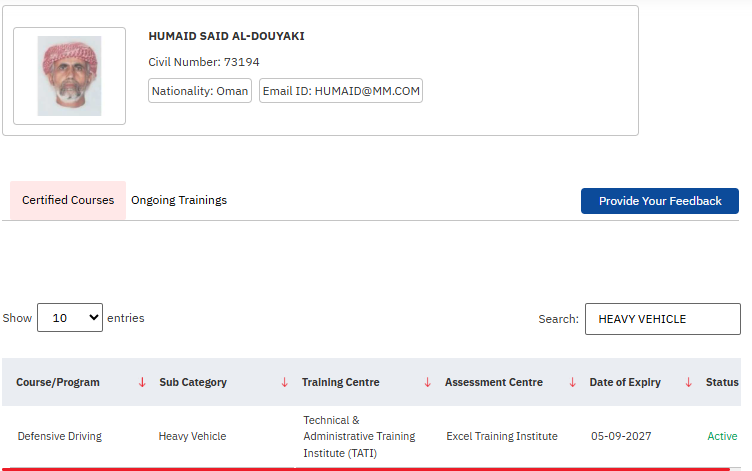This screenshot has height=471, width=752.
Task: Click the sort arrow beside Assessment Centre
Action: click(x=572, y=382)
